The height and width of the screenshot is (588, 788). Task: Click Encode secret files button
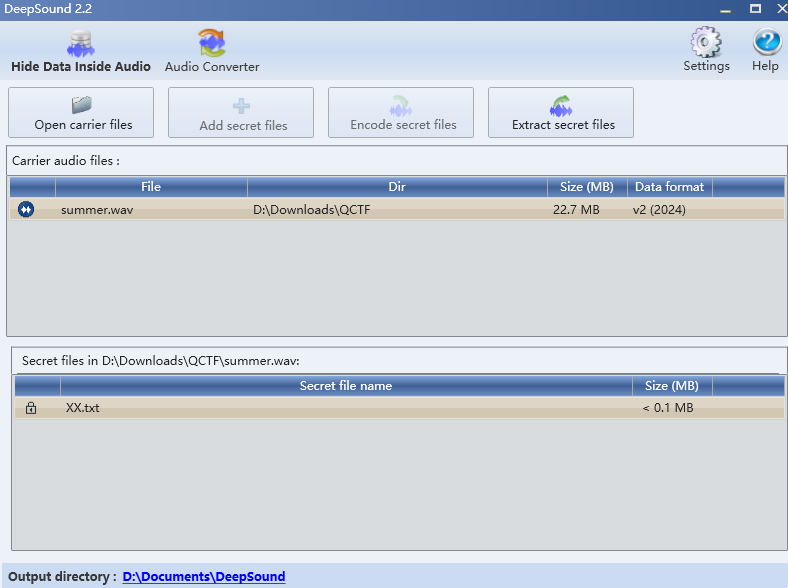click(401, 113)
